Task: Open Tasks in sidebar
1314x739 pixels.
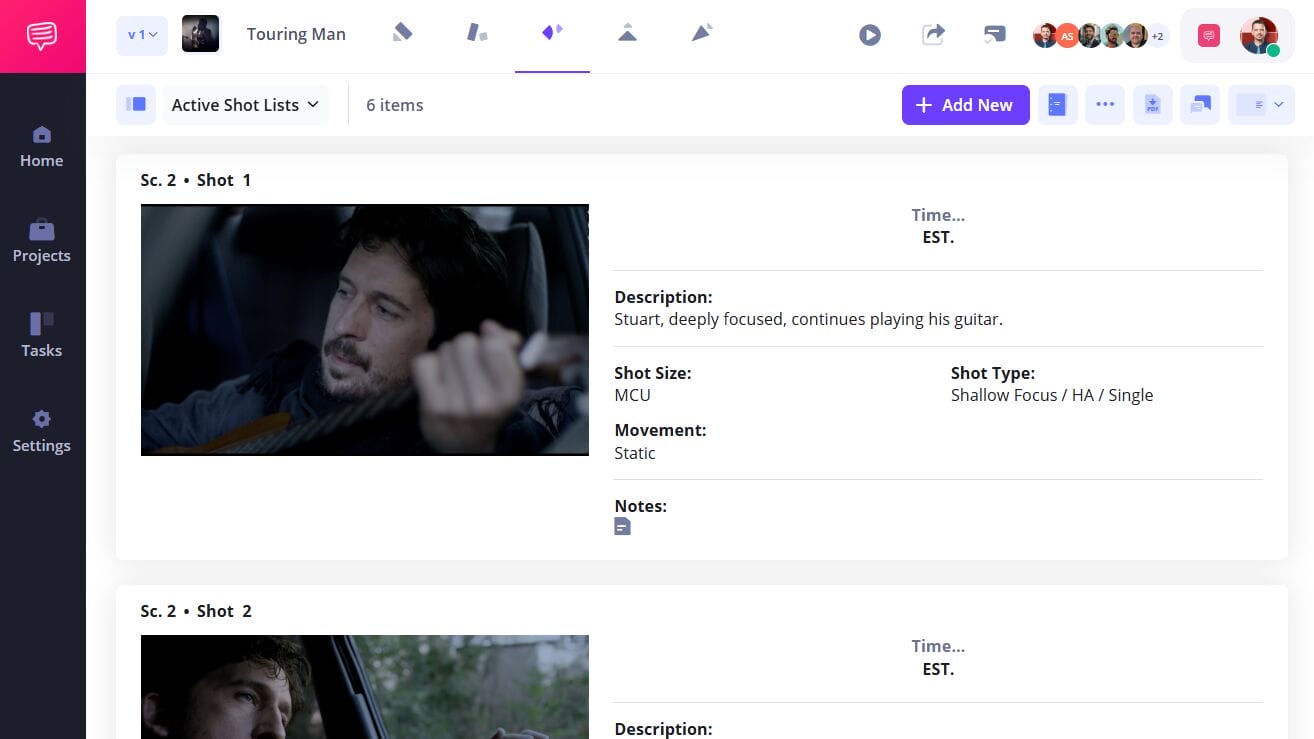Action: point(42,337)
